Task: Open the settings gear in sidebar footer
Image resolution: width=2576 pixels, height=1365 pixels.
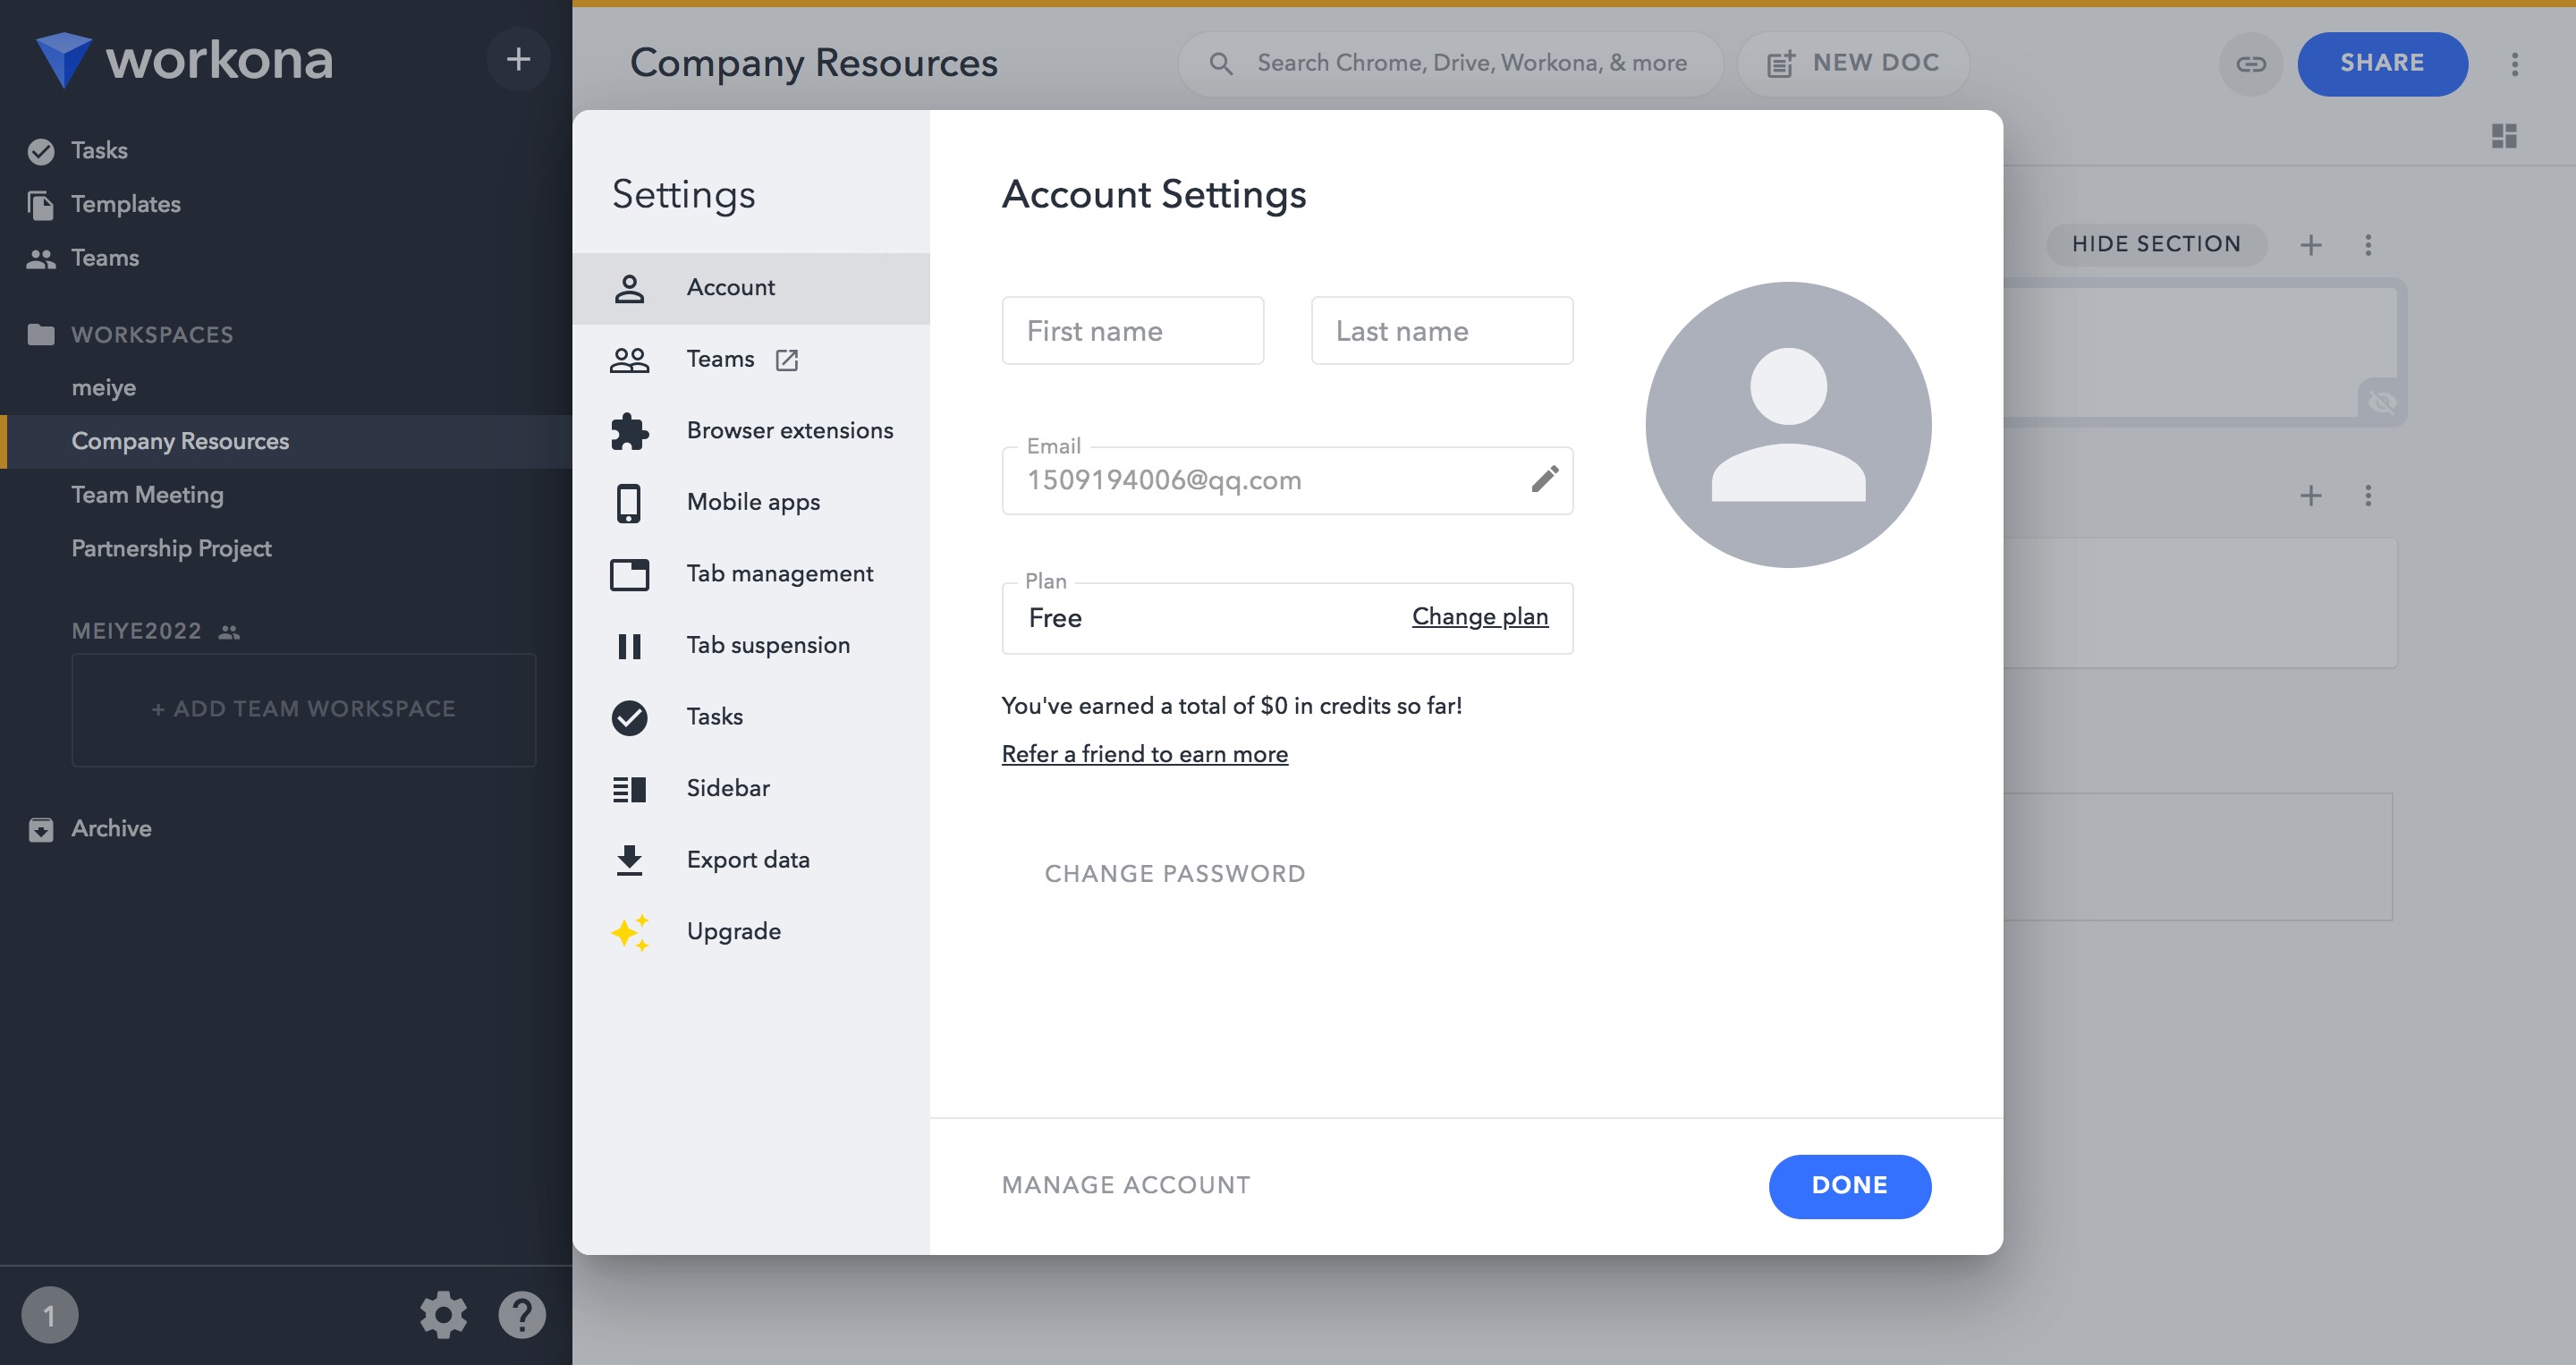Action: coord(443,1315)
